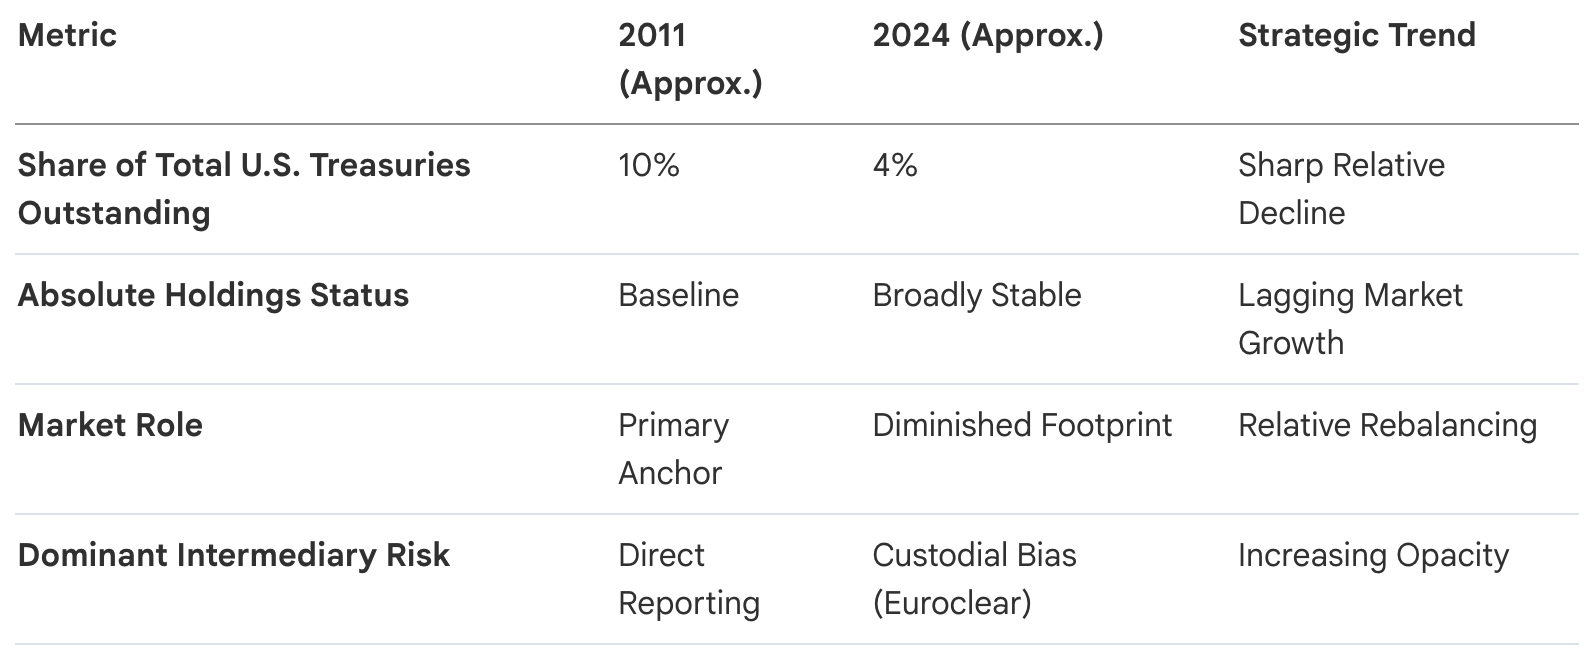Image resolution: width=1591 pixels, height=659 pixels.
Task: Select the Primary Anchor cell
Action: click(673, 449)
